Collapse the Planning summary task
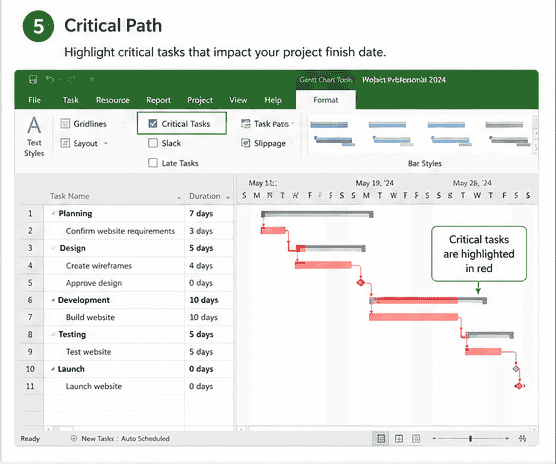Screen dimensions: 556x464 click(x=53, y=213)
